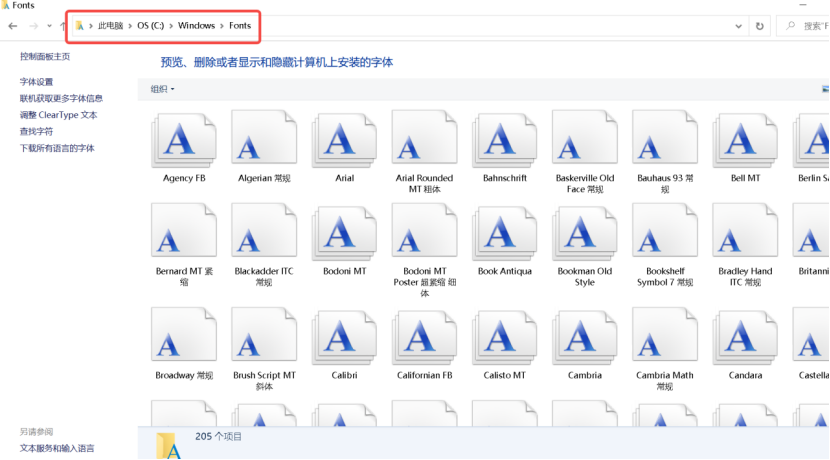Click OS (C:) in the address path
830x460 pixels.
click(x=150, y=25)
